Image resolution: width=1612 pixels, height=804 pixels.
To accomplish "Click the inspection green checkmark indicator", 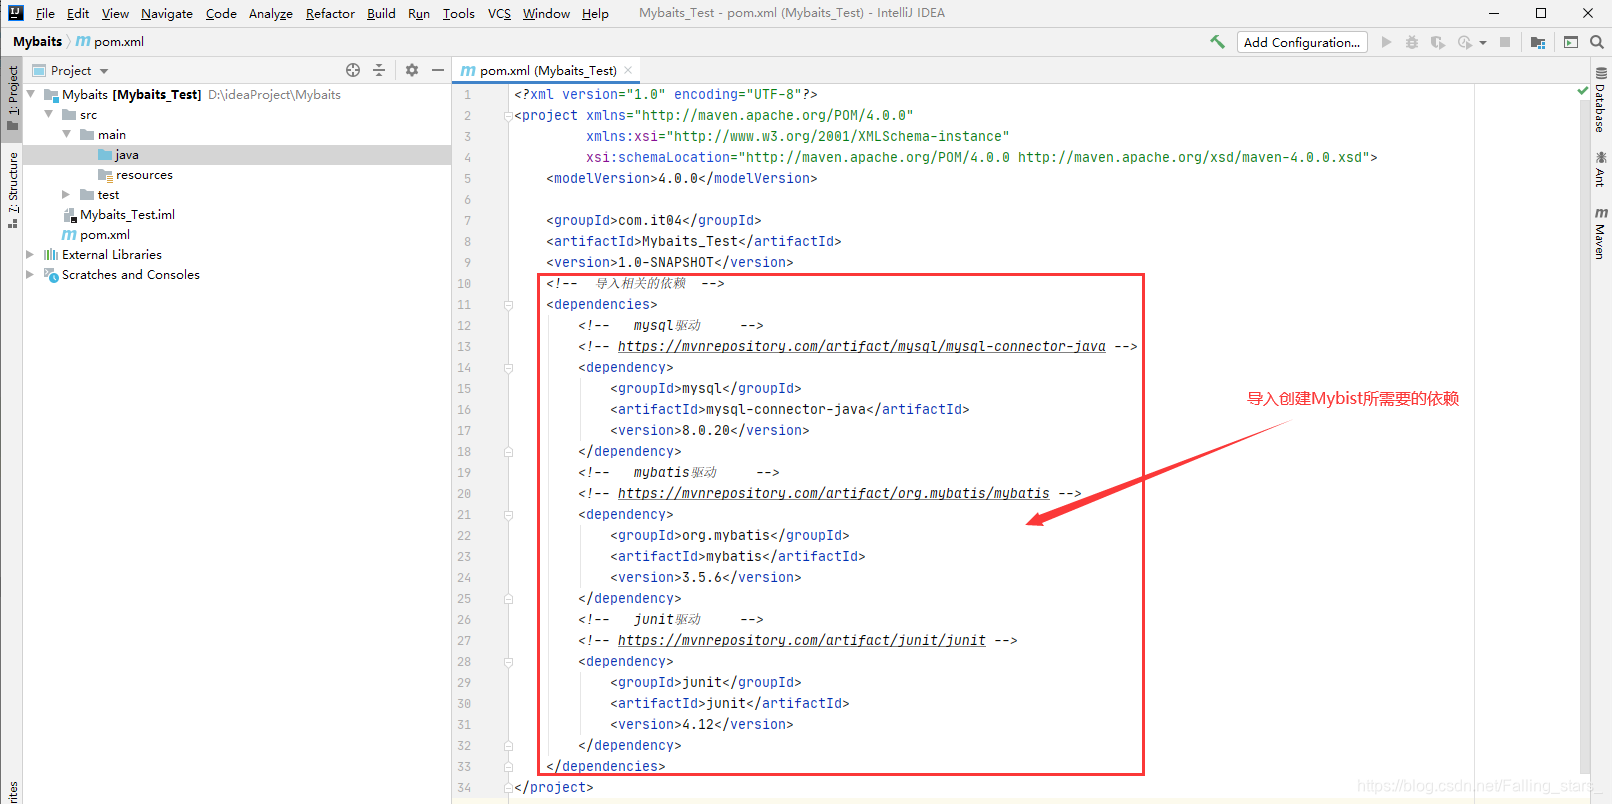I will 1583,91.
